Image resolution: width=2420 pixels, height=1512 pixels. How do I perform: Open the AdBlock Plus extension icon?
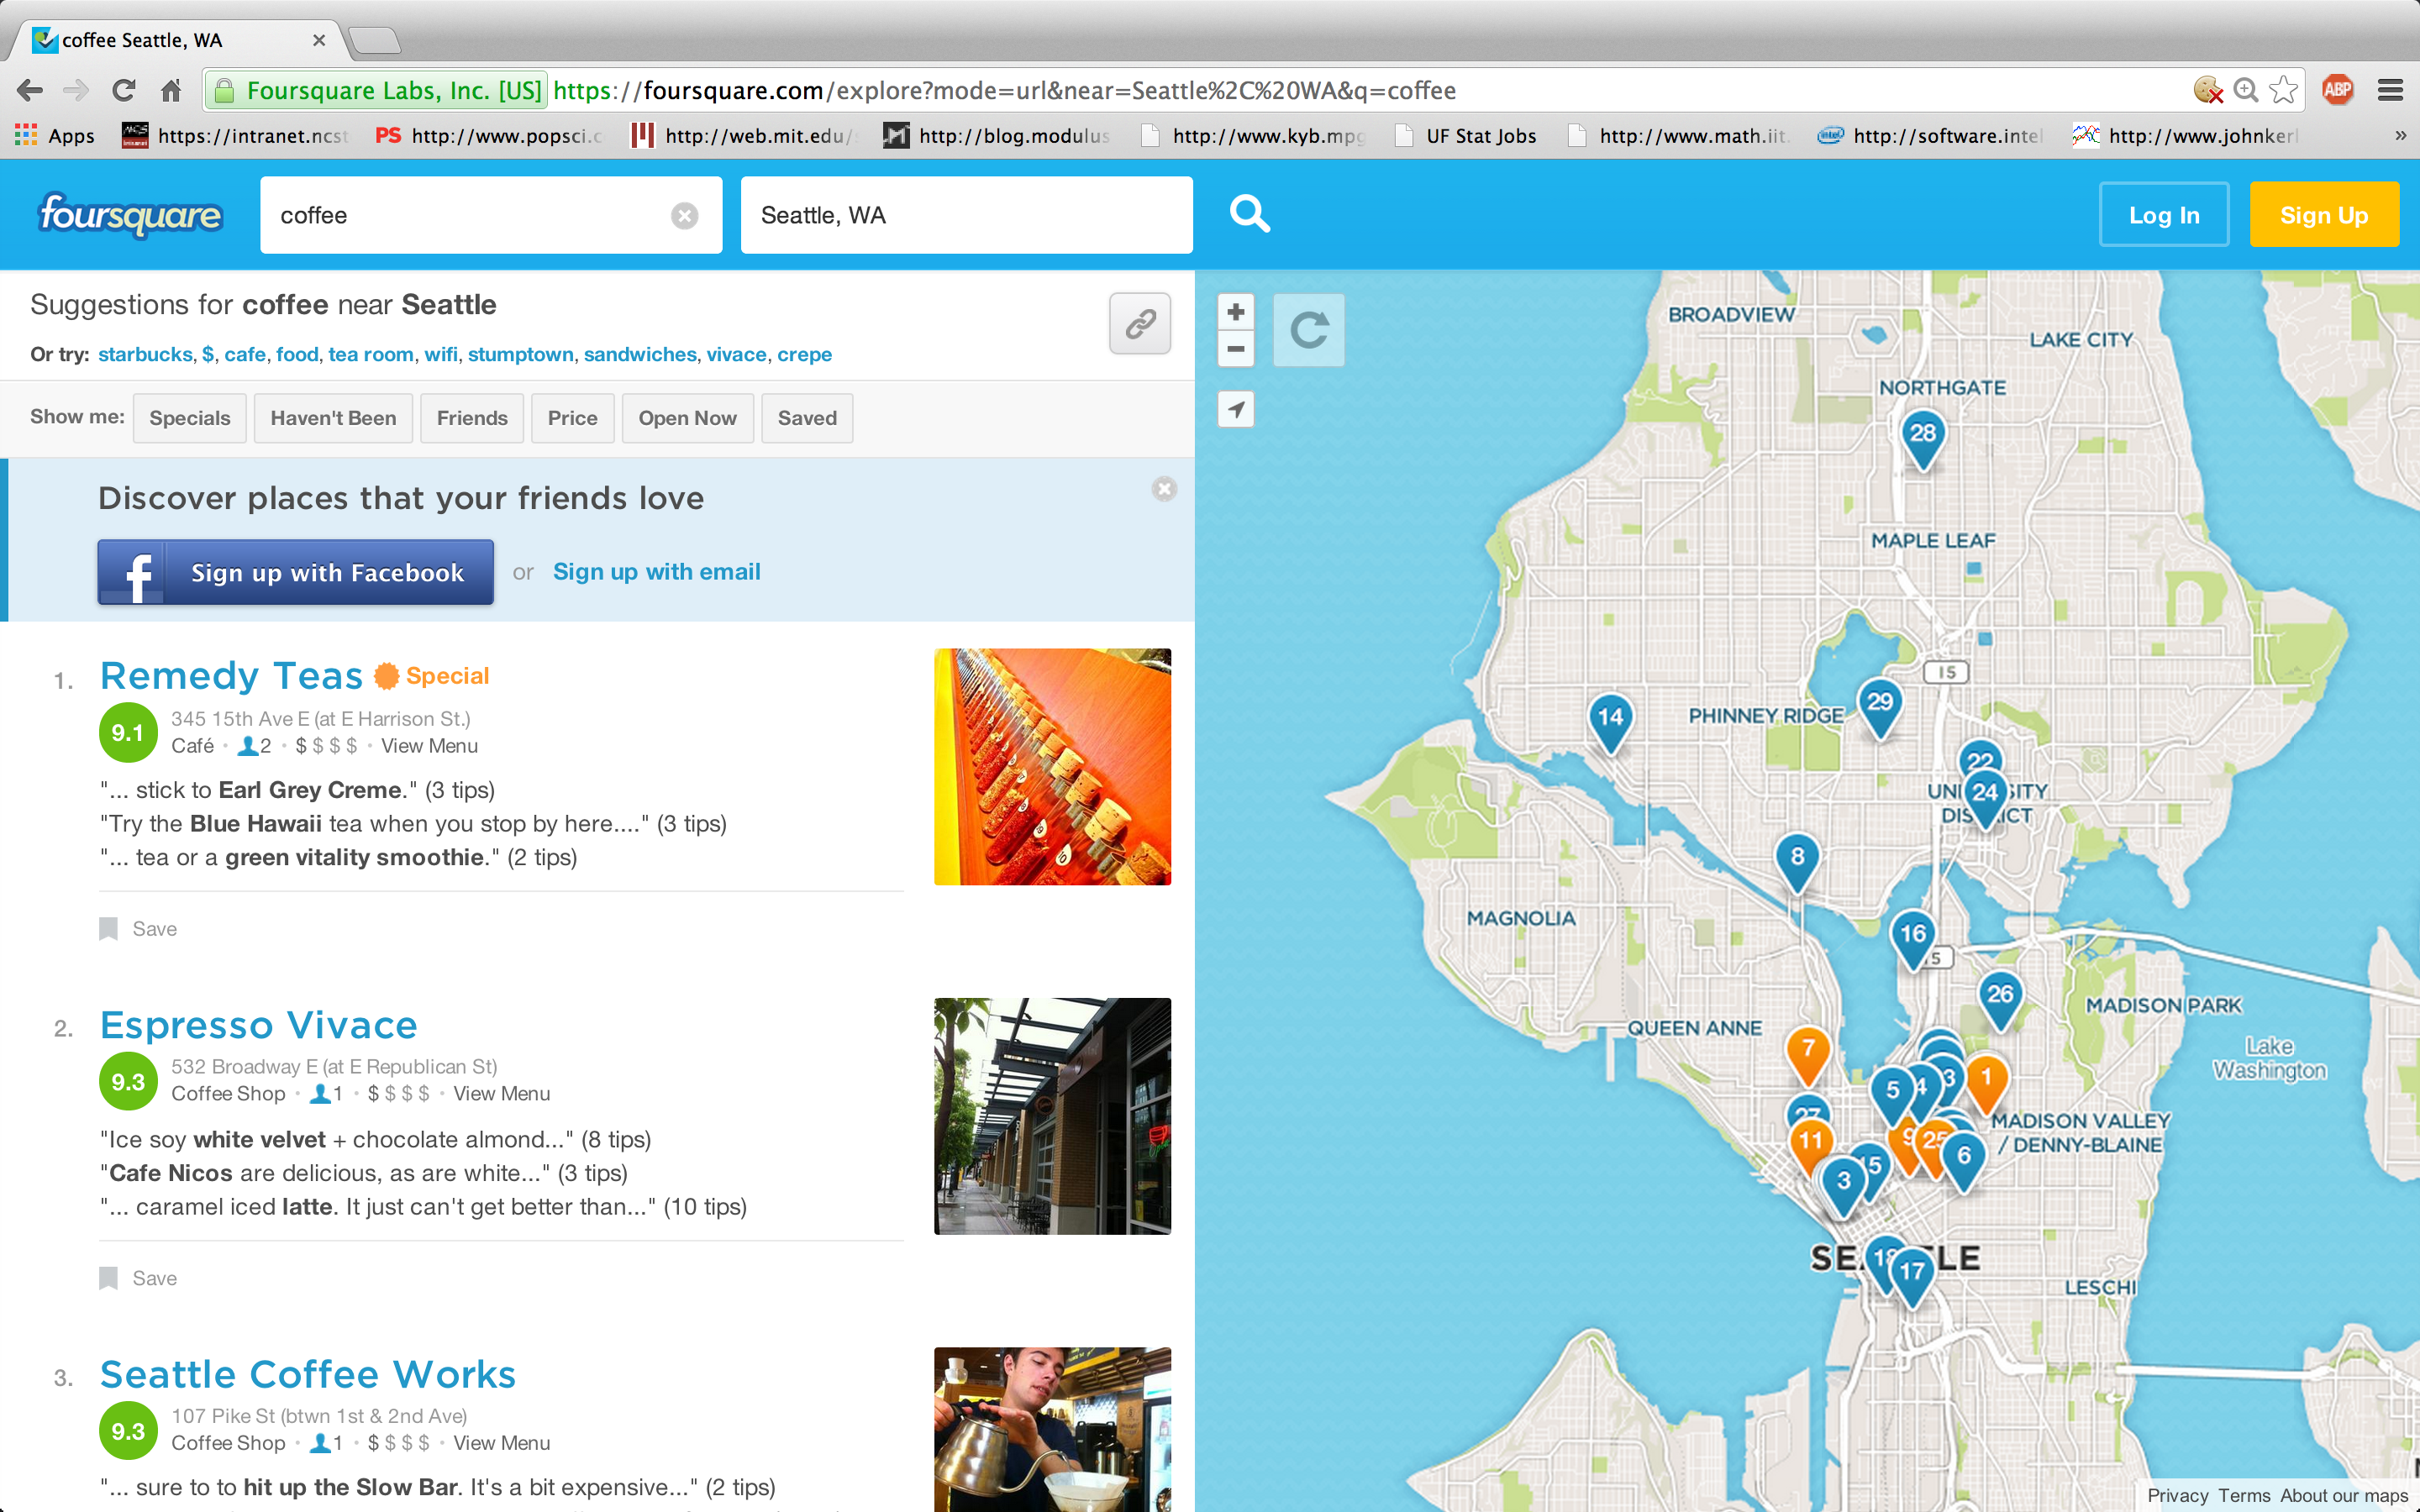(x=2337, y=90)
